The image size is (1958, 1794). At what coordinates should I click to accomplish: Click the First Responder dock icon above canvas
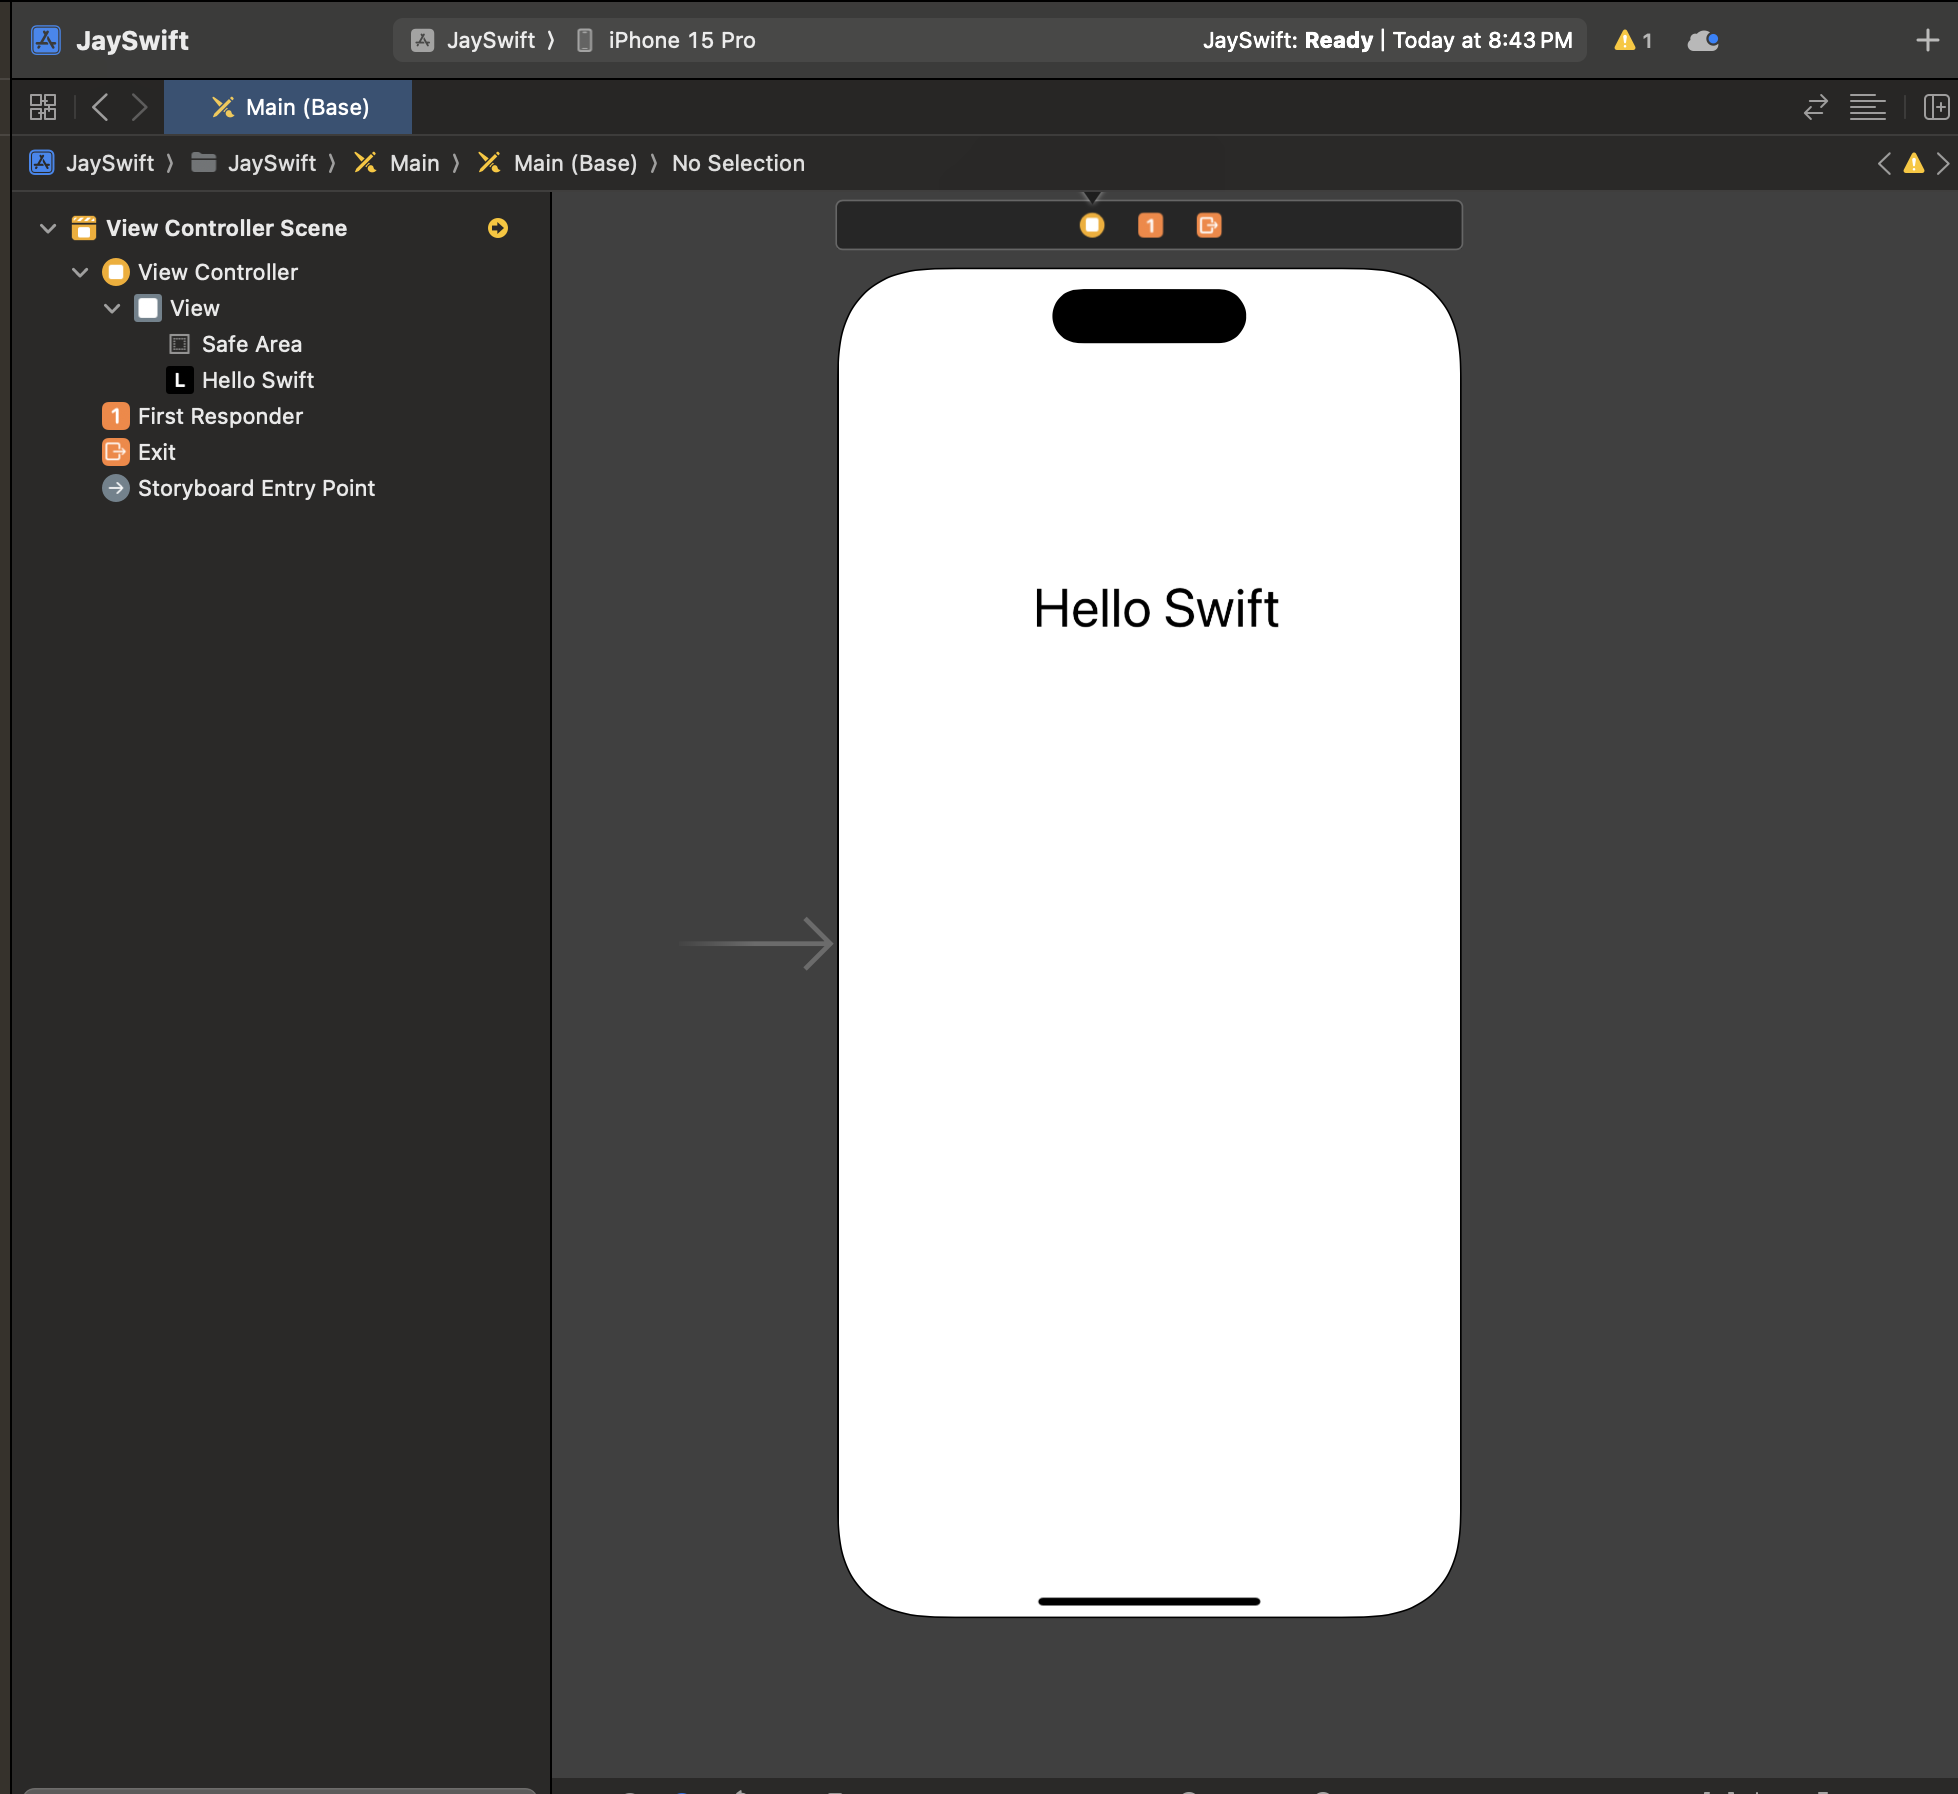(x=1150, y=225)
